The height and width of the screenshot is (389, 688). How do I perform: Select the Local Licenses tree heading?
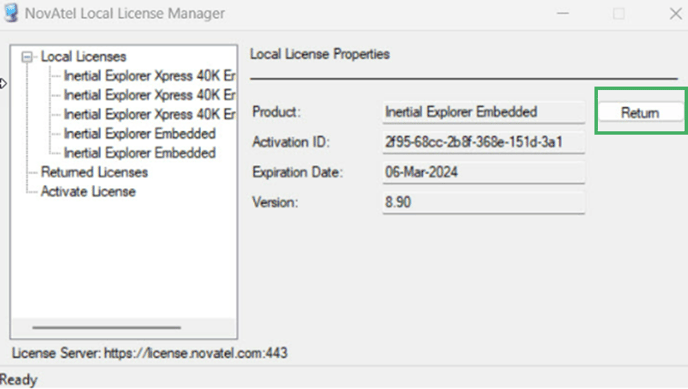83,57
